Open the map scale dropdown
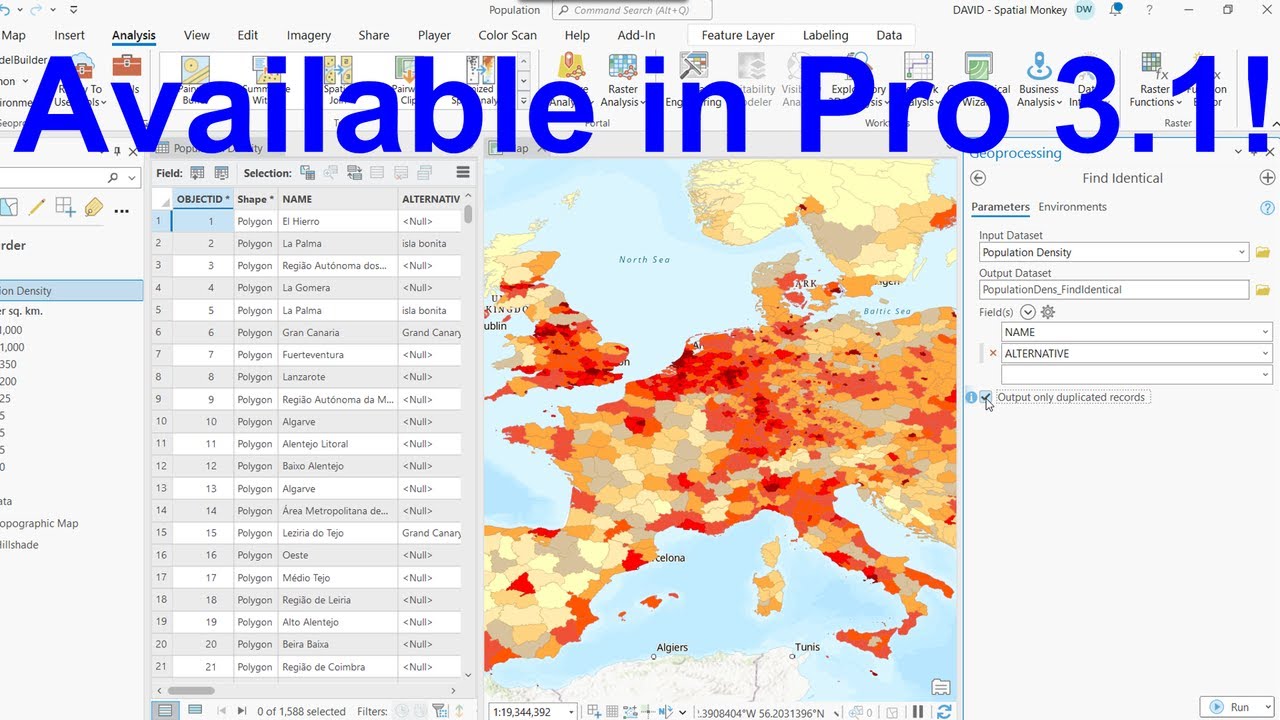 571,712
